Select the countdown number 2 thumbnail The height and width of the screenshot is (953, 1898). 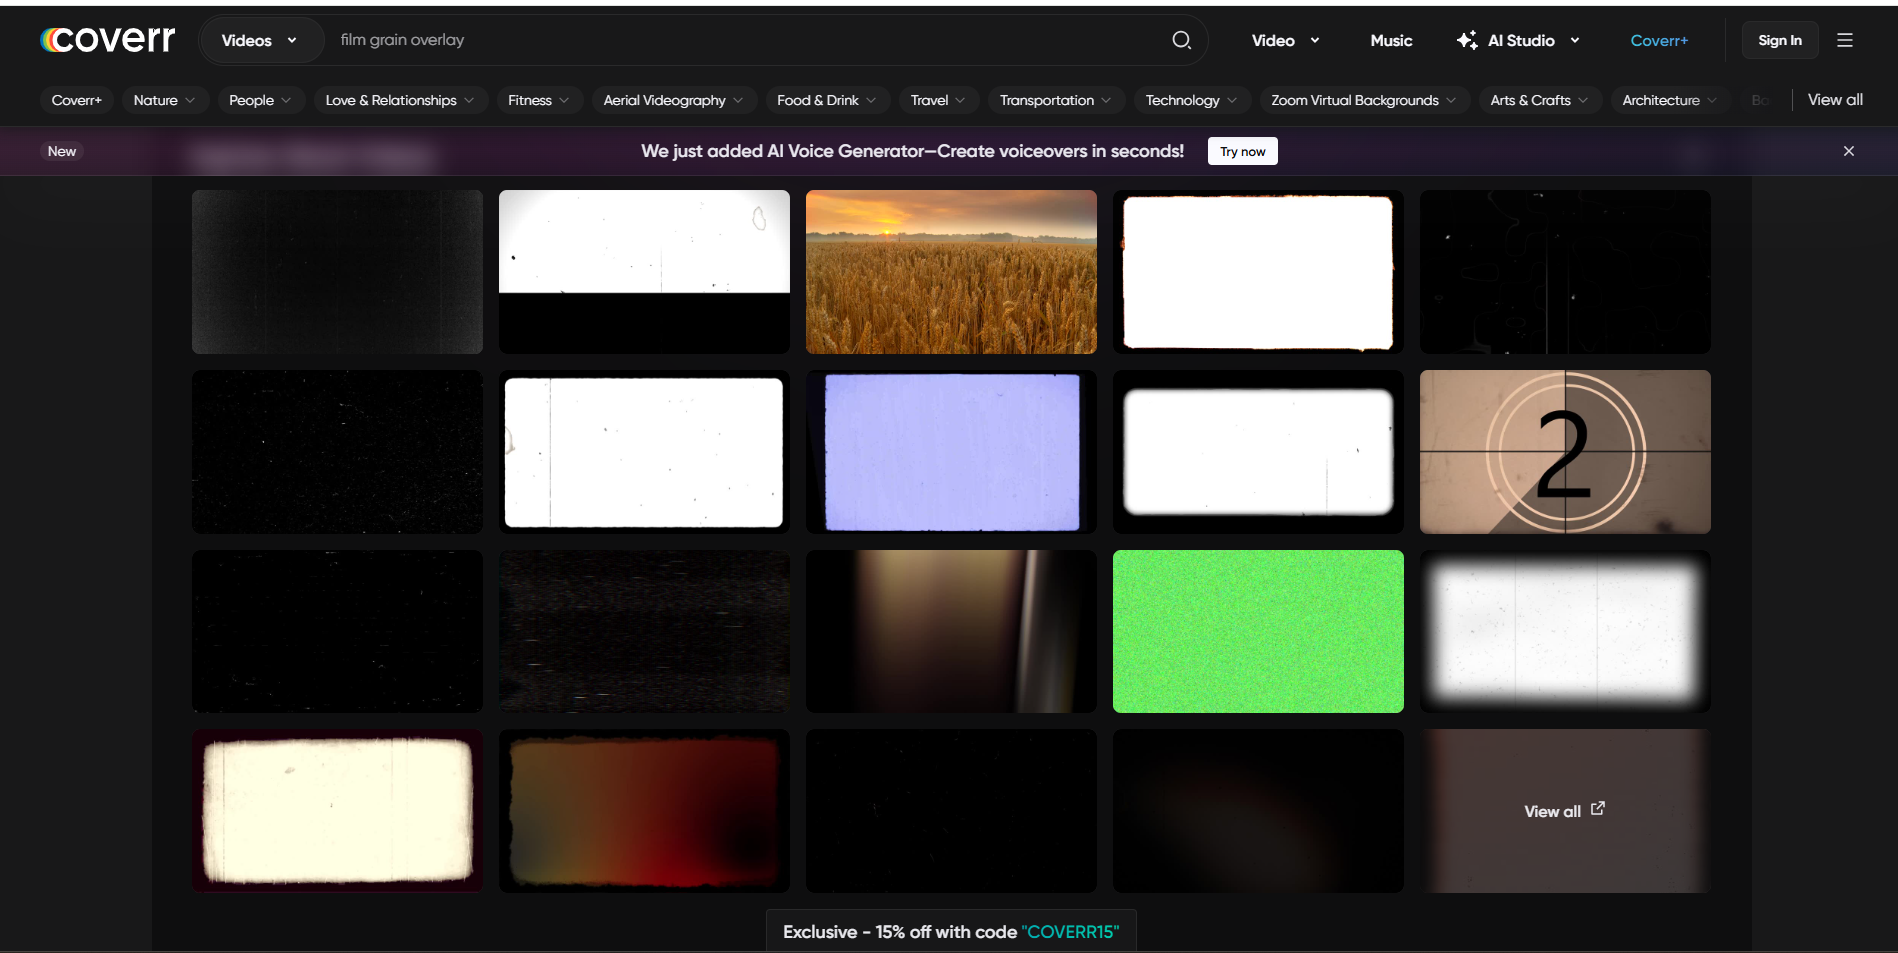pyautogui.click(x=1564, y=451)
